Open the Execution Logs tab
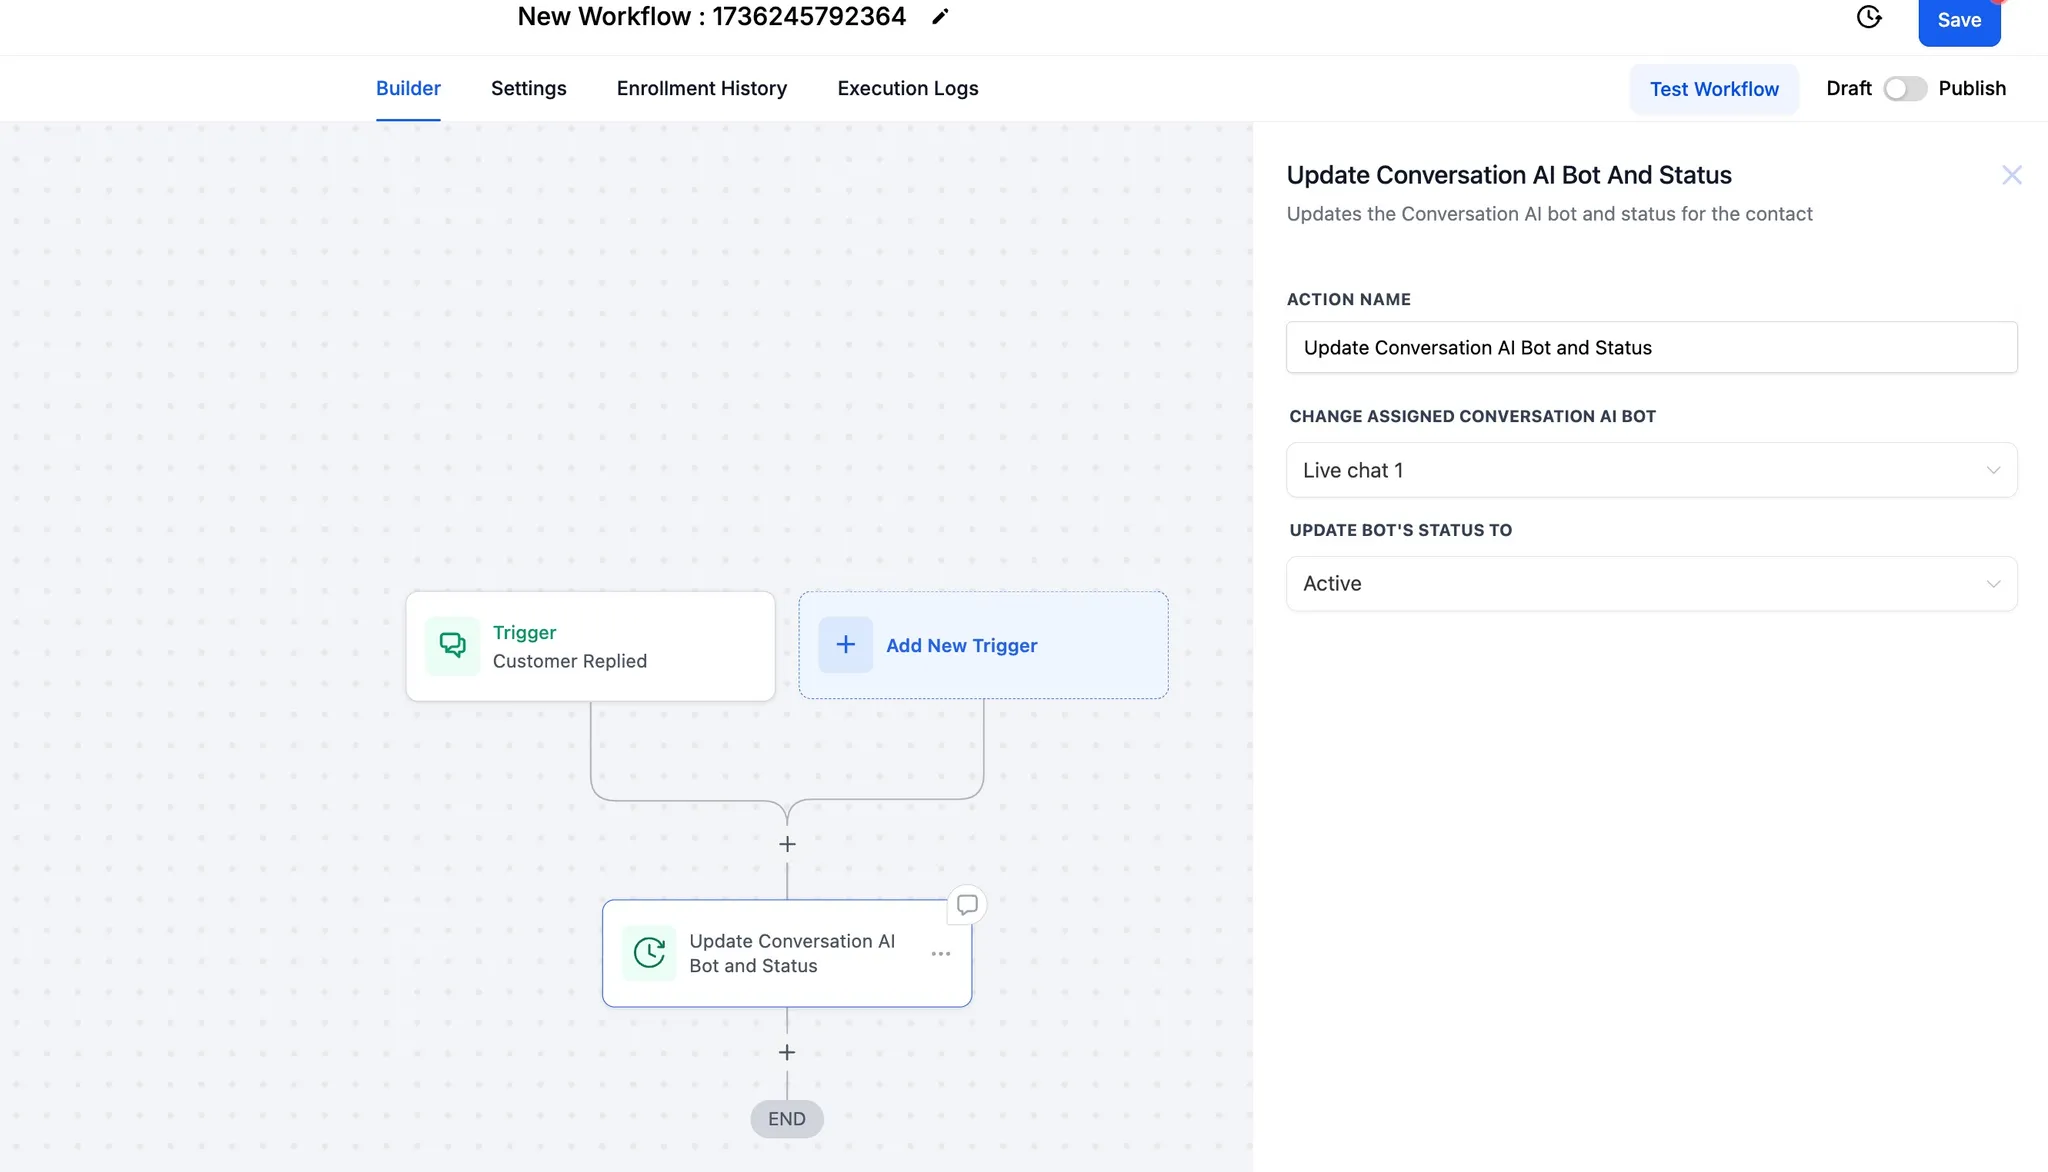The height and width of the screenshot is (1172, 2048). click(907, 88)
